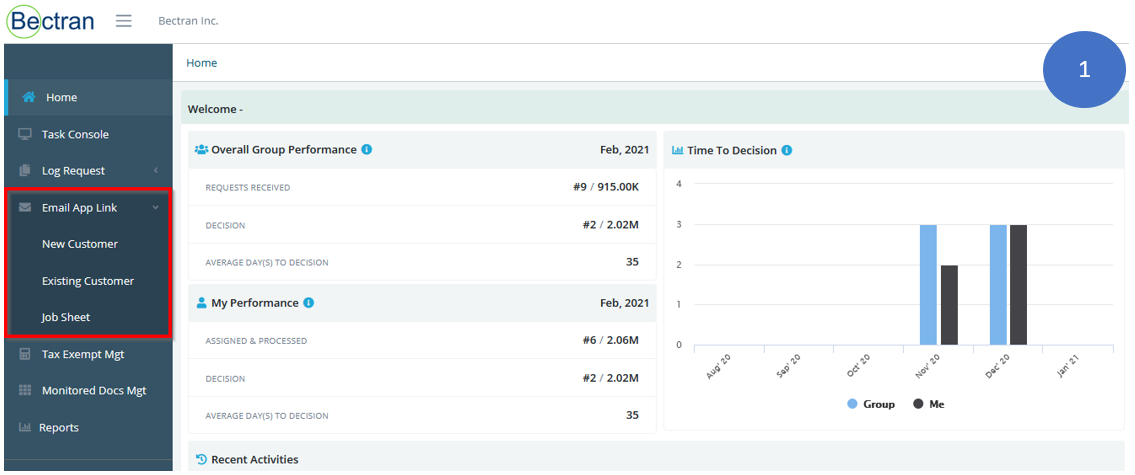This screenshot has height=475, width=1135.
Task: Click the bar chart icon in Time To Decision
Action: click(x=678, y=151)
